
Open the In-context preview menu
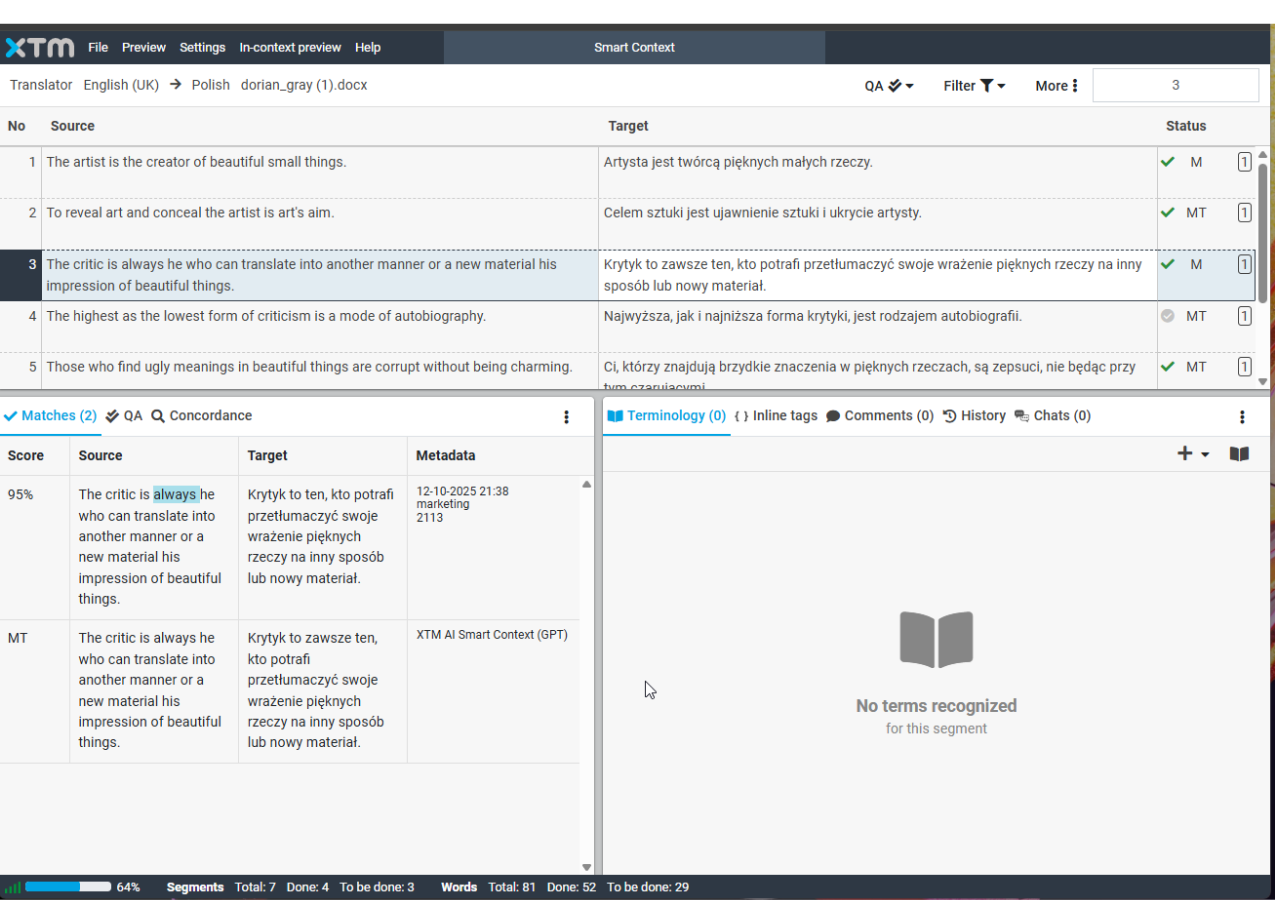pos(290,47)
